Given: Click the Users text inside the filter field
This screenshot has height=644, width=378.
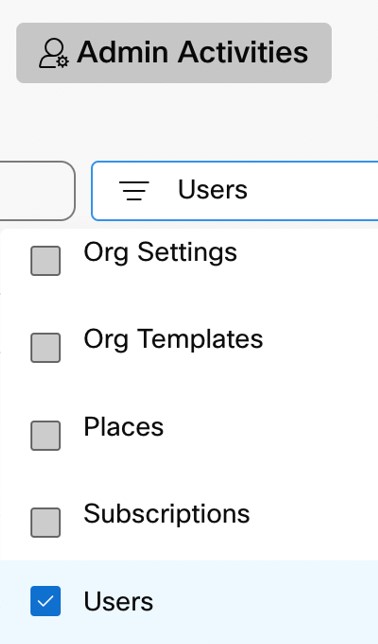Looking at the screenshot, I should (212, 190).
